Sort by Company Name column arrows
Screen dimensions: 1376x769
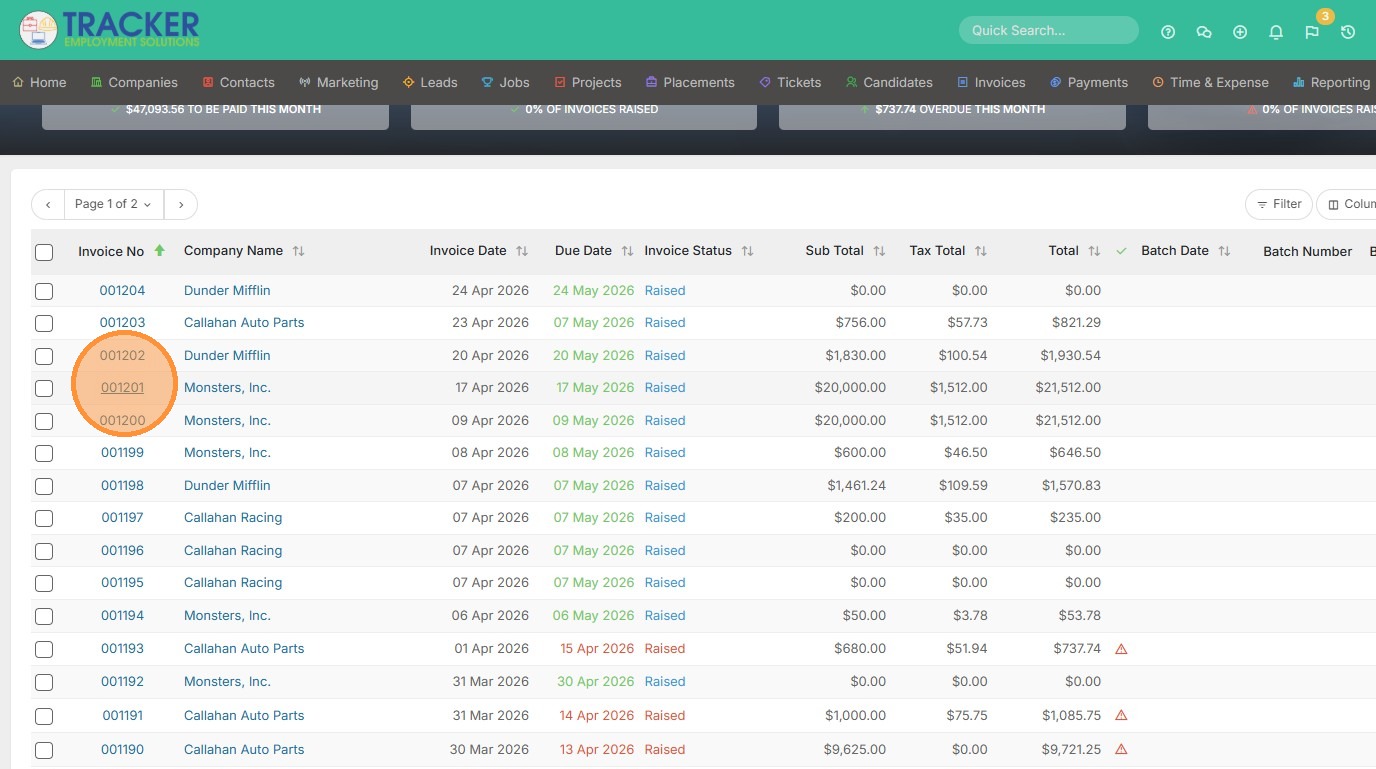click(x=298, y=251)
